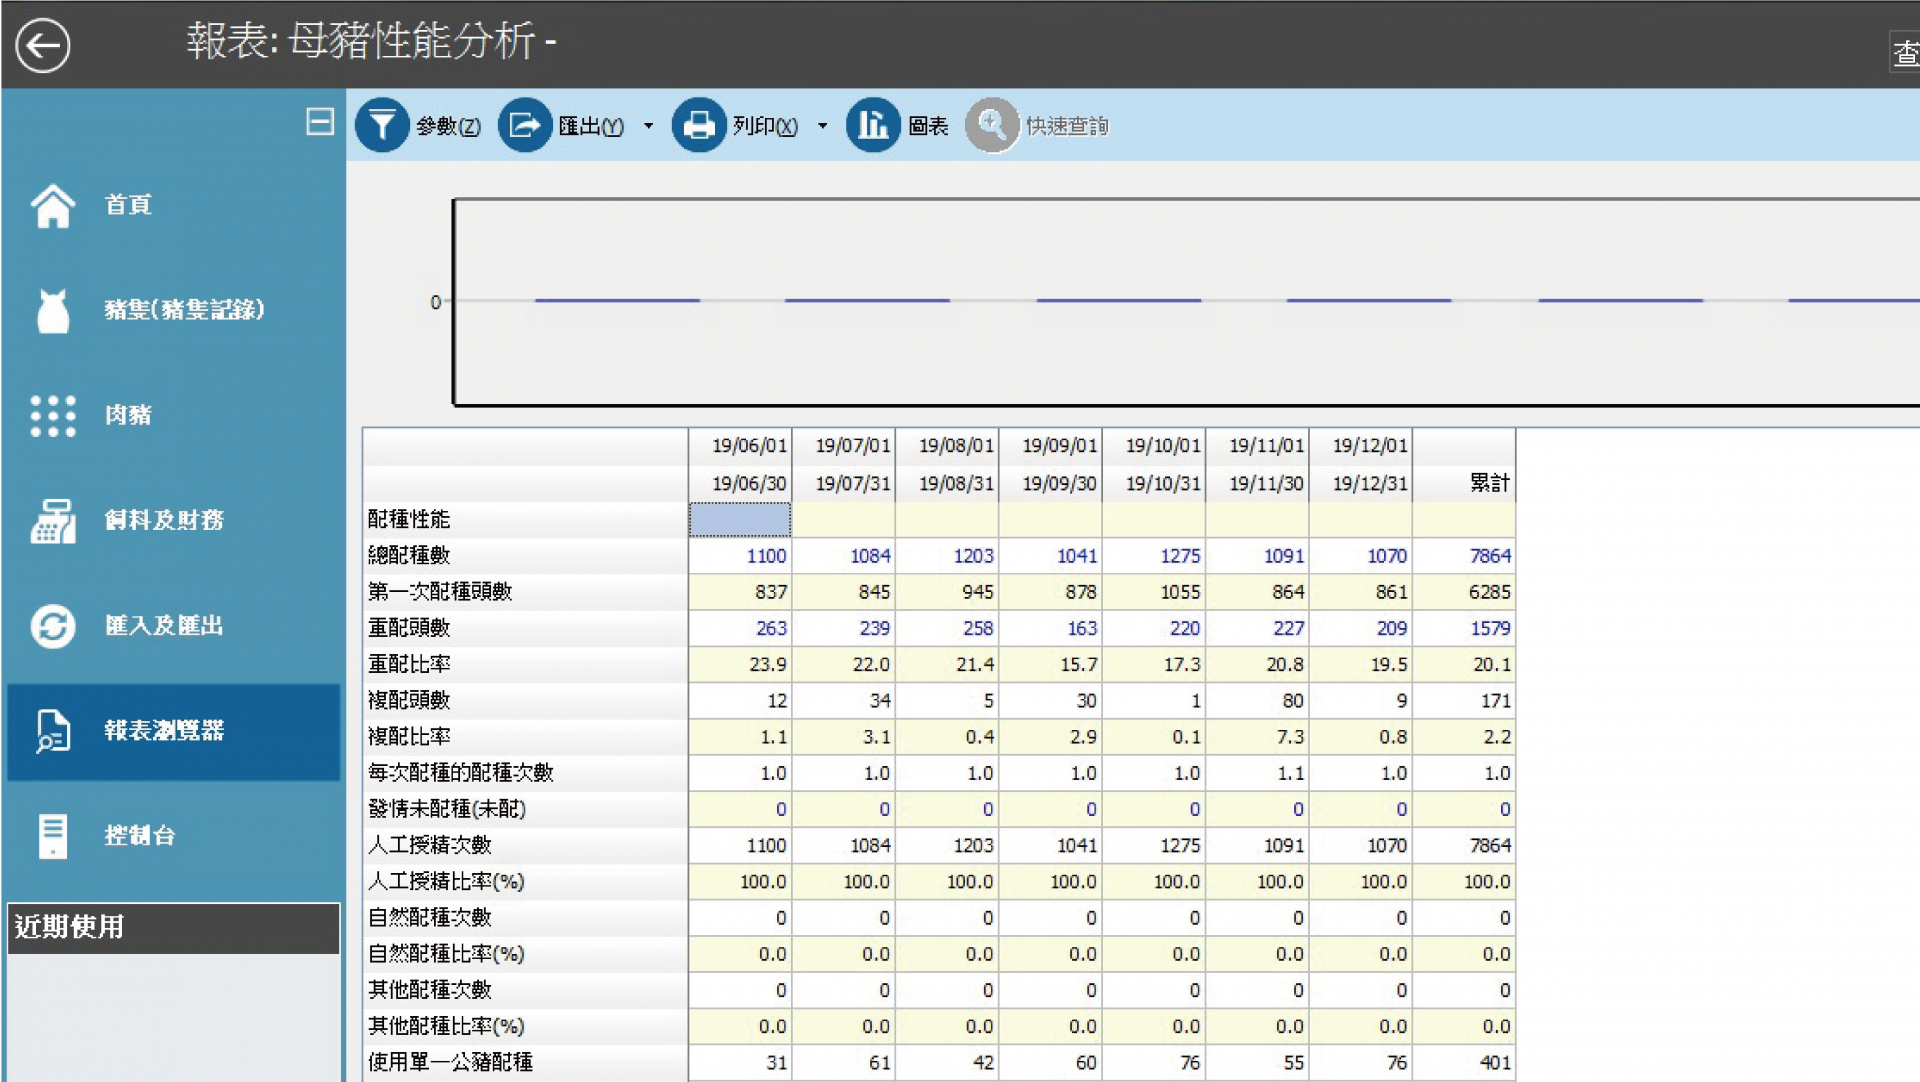Image resolution: width=1920 pixels, height=1082 pixels.
Task: Click the 匯入及匯出 sync icon
Action: [53, 626]
